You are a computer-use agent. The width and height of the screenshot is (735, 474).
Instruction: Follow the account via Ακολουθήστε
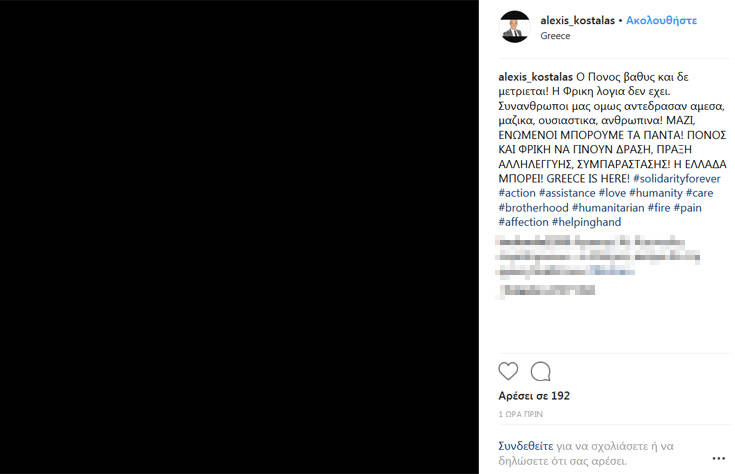661,21
